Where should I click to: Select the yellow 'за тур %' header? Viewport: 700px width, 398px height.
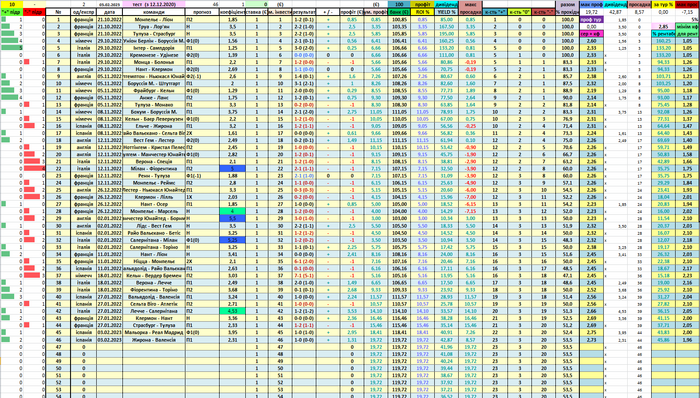[663, 4]
